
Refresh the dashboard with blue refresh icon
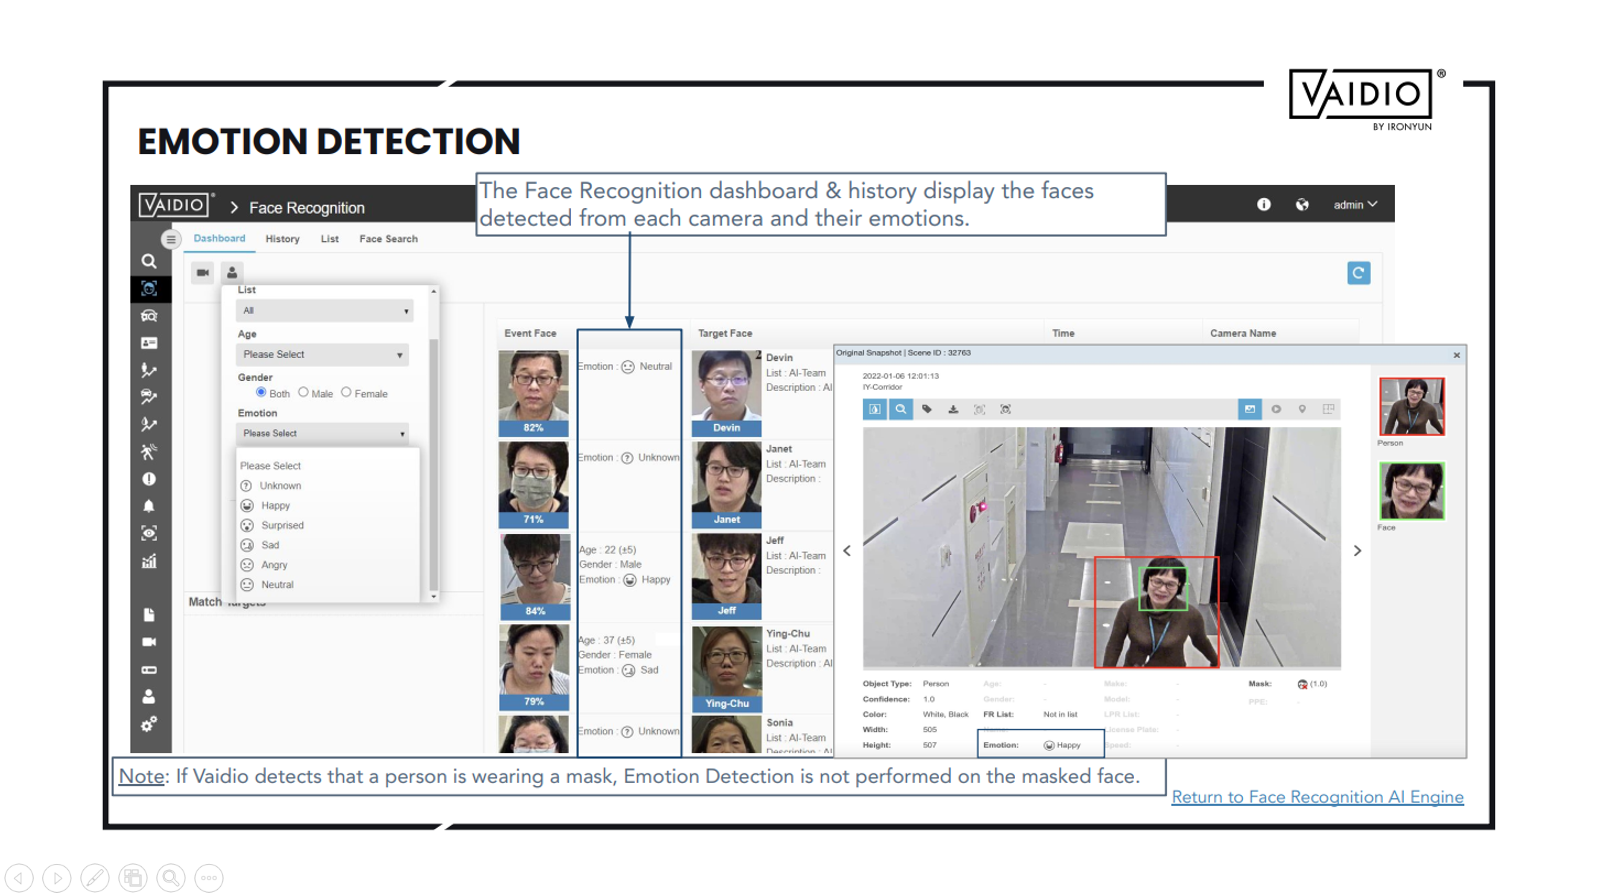pyautogui.click(x=1358, y=273)
